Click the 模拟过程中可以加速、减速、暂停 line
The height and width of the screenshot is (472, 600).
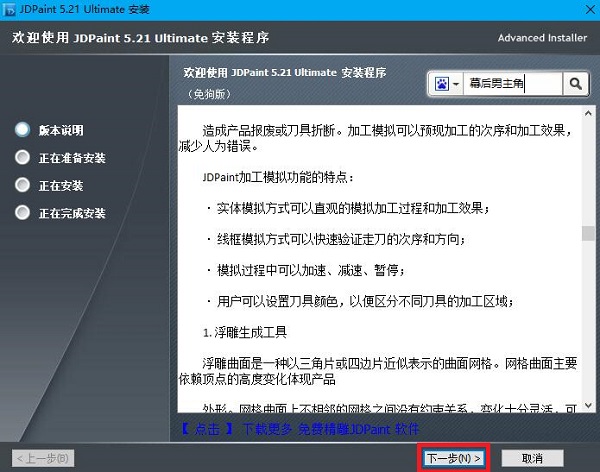point(306,270)
